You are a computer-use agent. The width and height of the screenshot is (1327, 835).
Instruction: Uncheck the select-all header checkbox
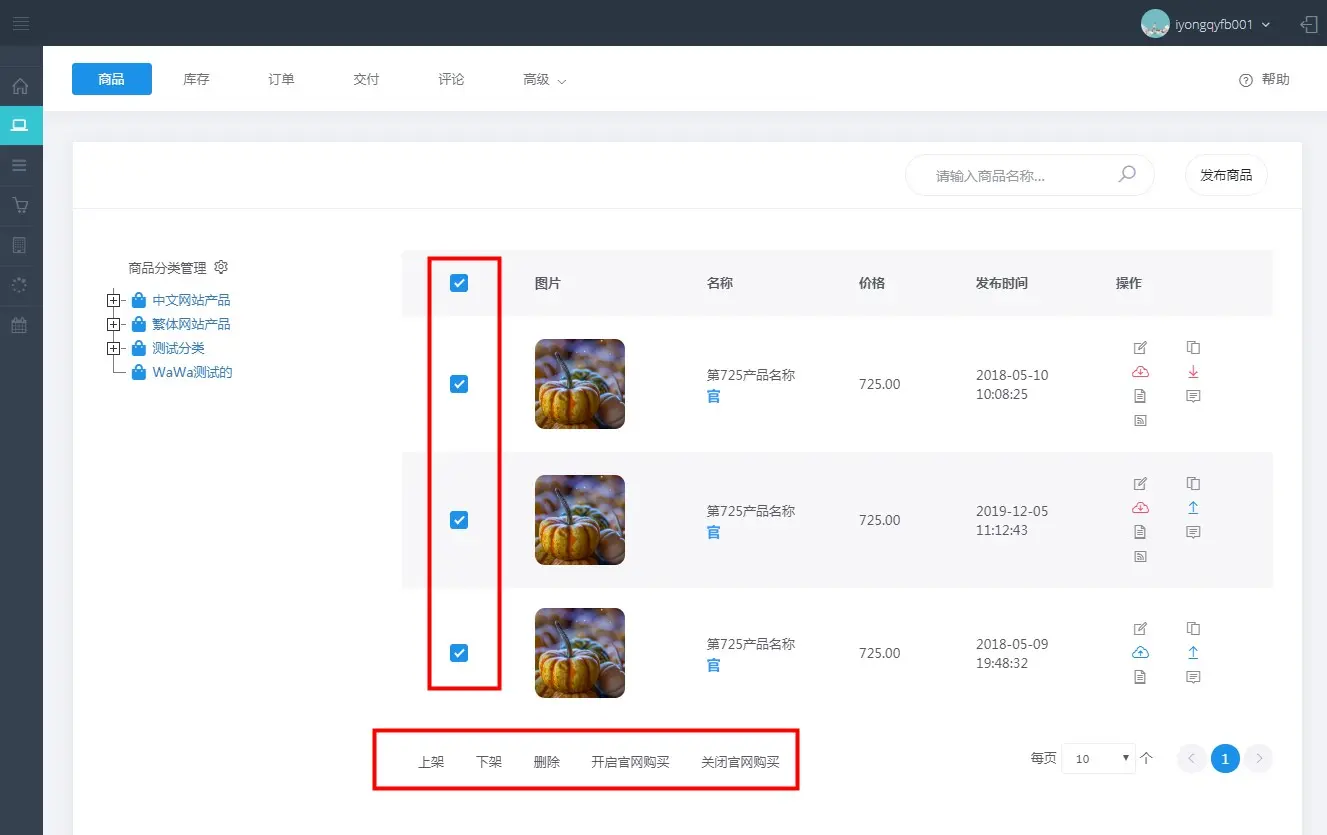459,283
